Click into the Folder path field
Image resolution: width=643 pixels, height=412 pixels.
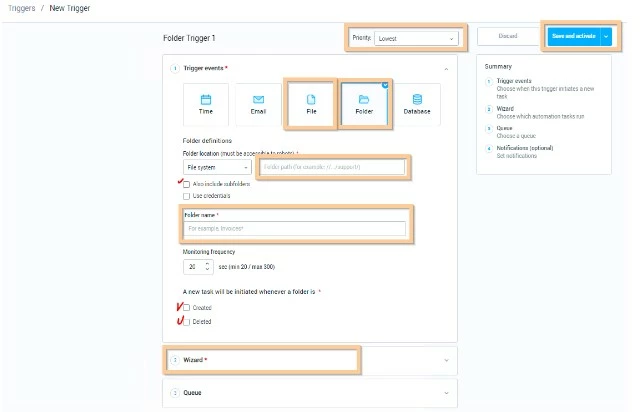333,167
